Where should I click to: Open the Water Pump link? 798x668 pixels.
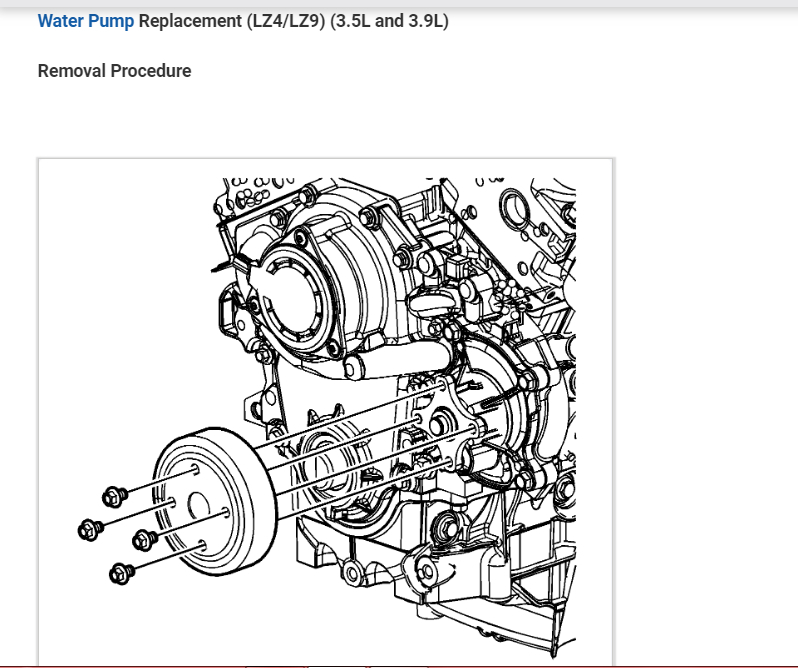[x=86, y=21]
